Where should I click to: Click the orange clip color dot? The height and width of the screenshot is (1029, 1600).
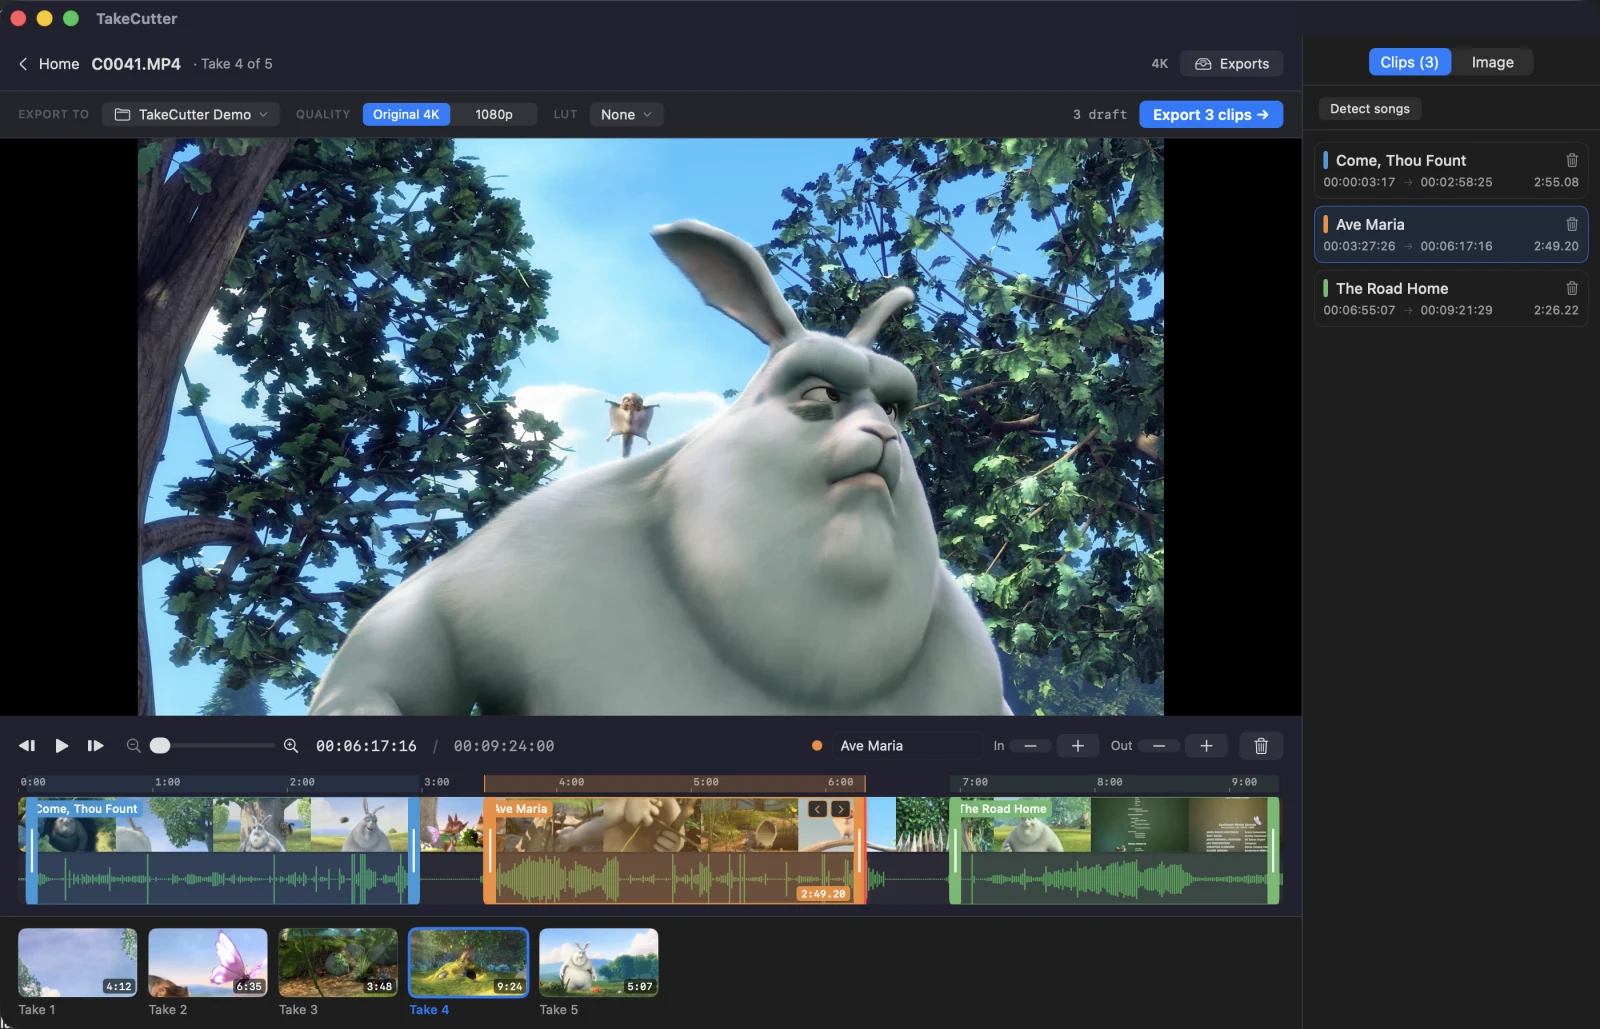[x=817, y=746]
